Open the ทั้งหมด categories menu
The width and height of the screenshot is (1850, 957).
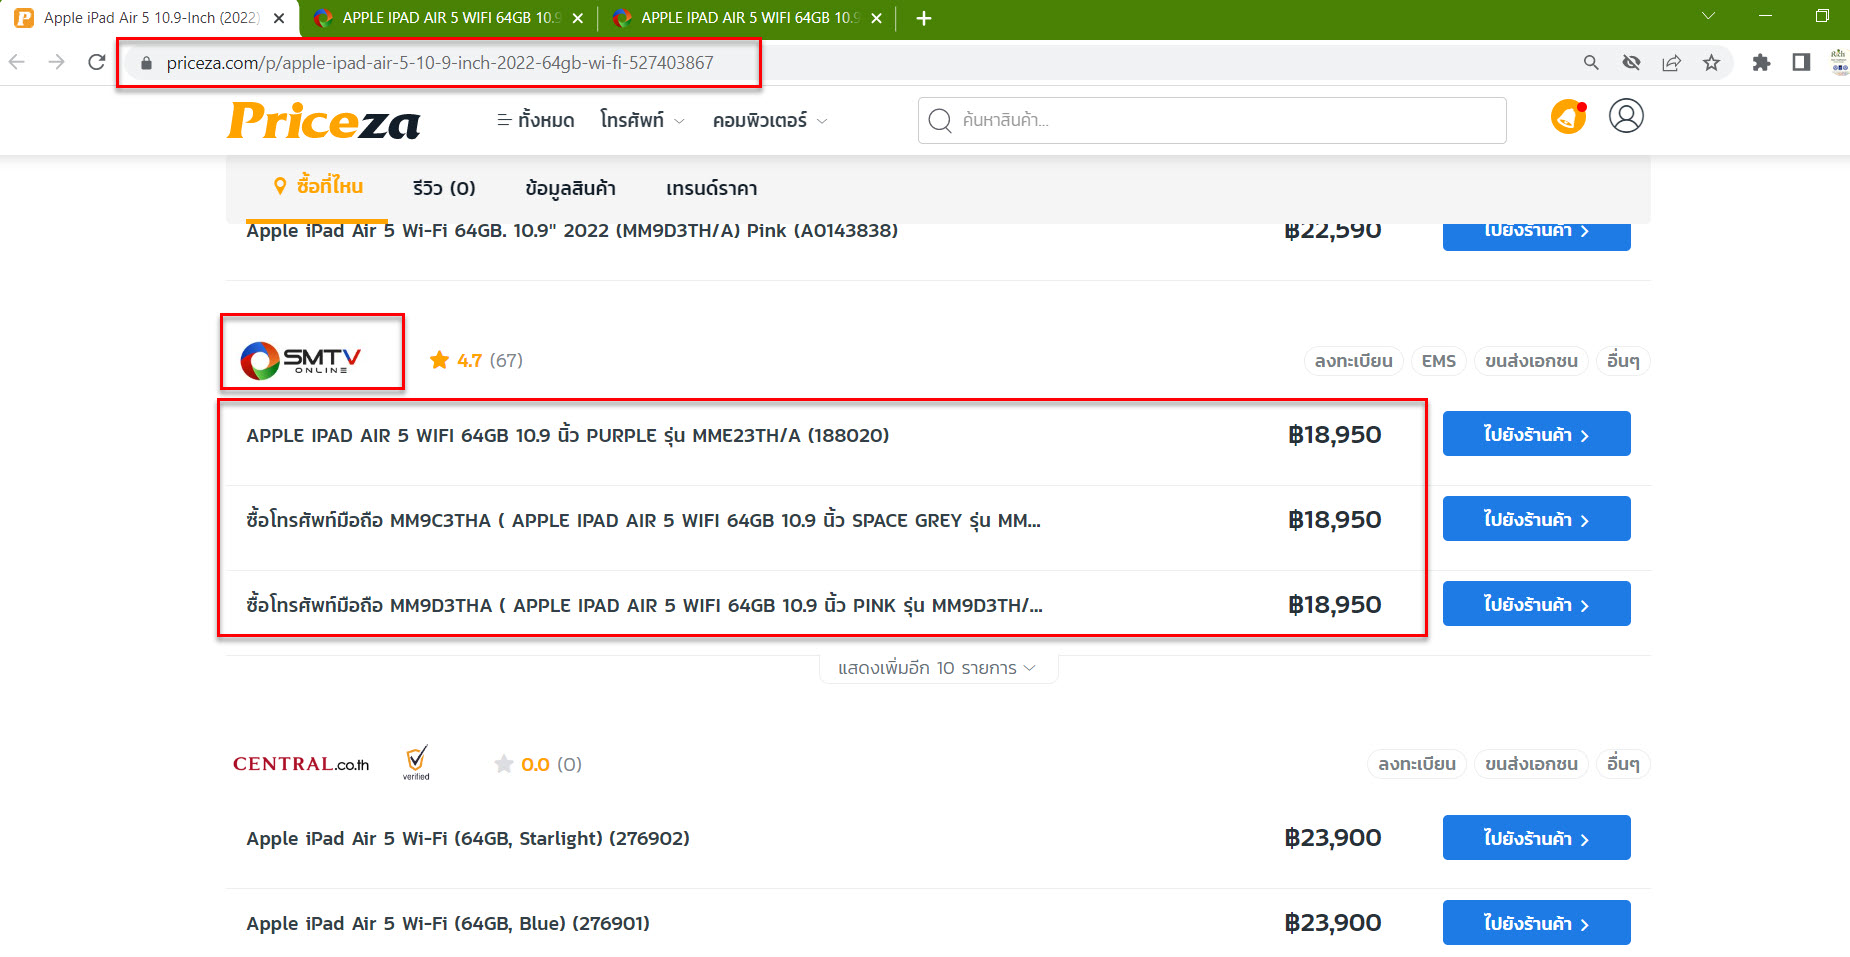tap(535, 120)
